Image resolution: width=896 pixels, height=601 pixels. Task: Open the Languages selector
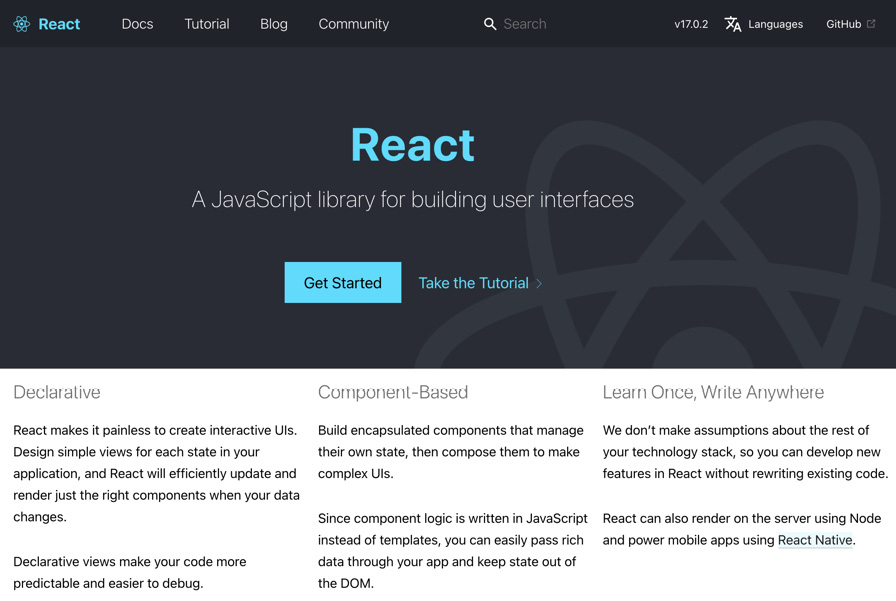pyautogui.click(x=775, y=24)
